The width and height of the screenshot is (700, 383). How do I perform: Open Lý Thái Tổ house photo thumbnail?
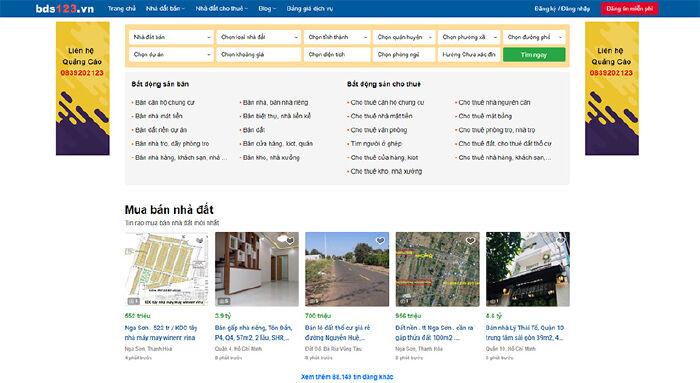[528, 269]
